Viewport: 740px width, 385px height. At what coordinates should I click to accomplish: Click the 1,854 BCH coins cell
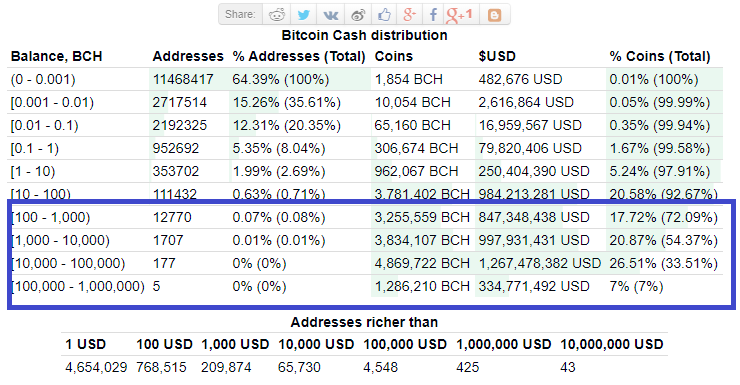pos(409,79)
